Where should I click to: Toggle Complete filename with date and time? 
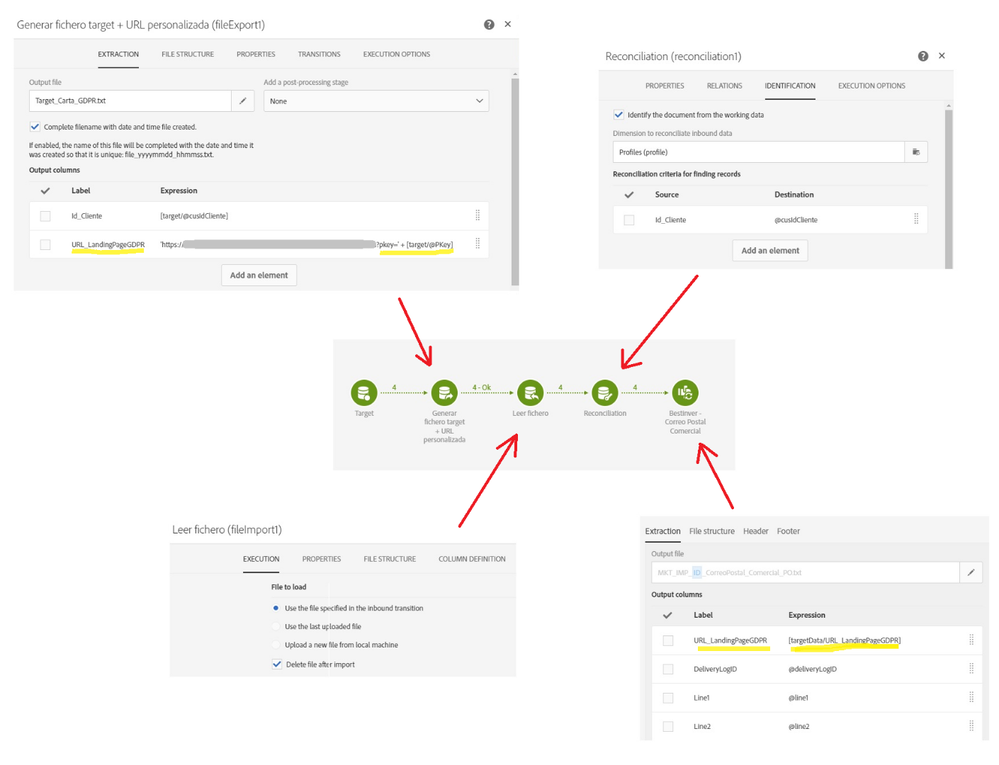pos(36,127)
